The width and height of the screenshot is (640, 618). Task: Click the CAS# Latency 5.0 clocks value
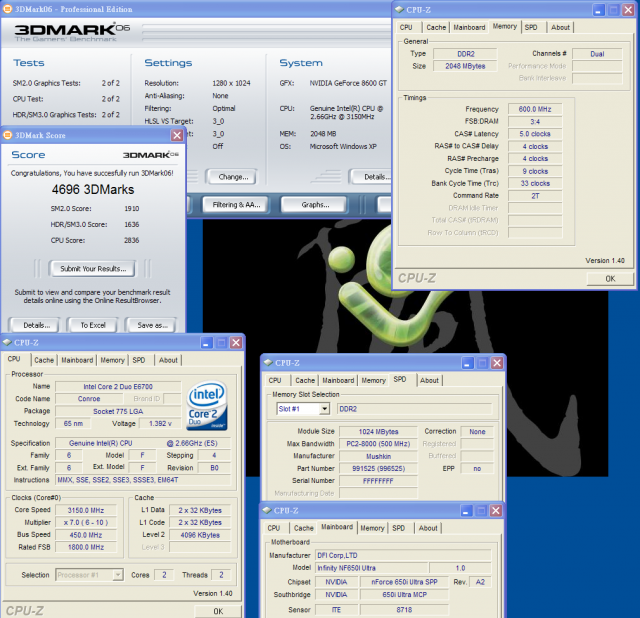point(535,134)
